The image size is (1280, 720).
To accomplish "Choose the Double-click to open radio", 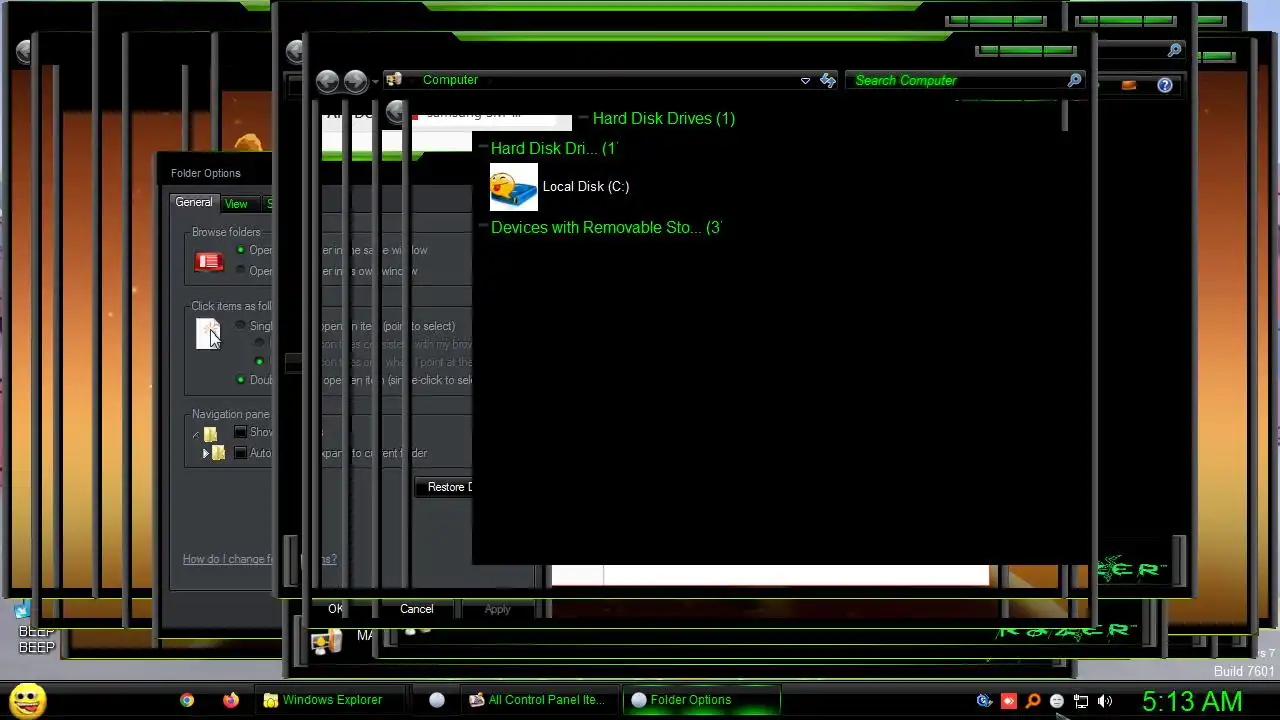I will 240,380.
